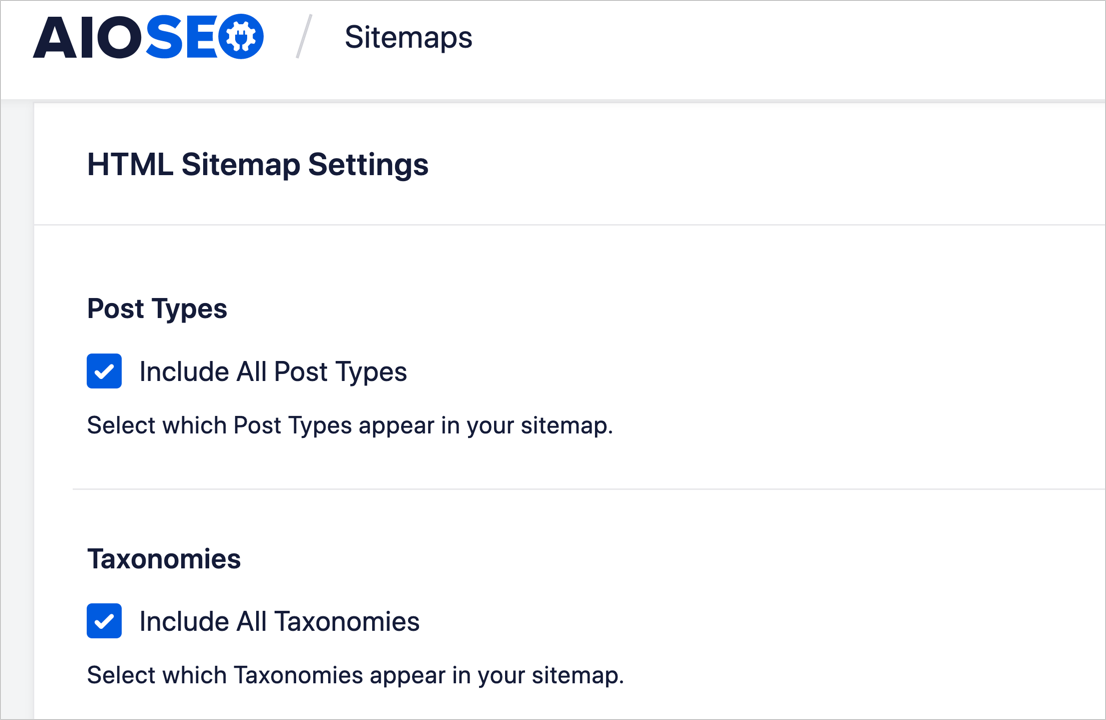Screen dimensions: 1106x720
Task: Click empty header area right of Sitemaps
Action: [789, 49]
